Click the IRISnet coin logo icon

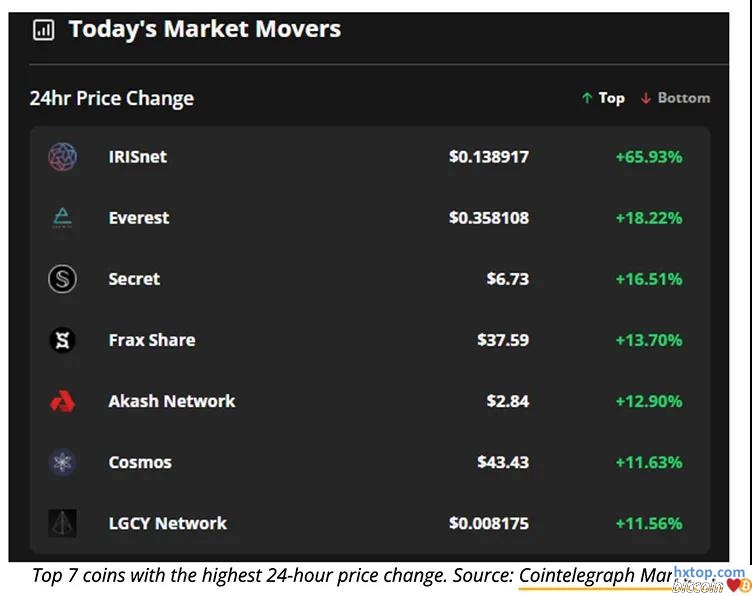click(62, 157)
